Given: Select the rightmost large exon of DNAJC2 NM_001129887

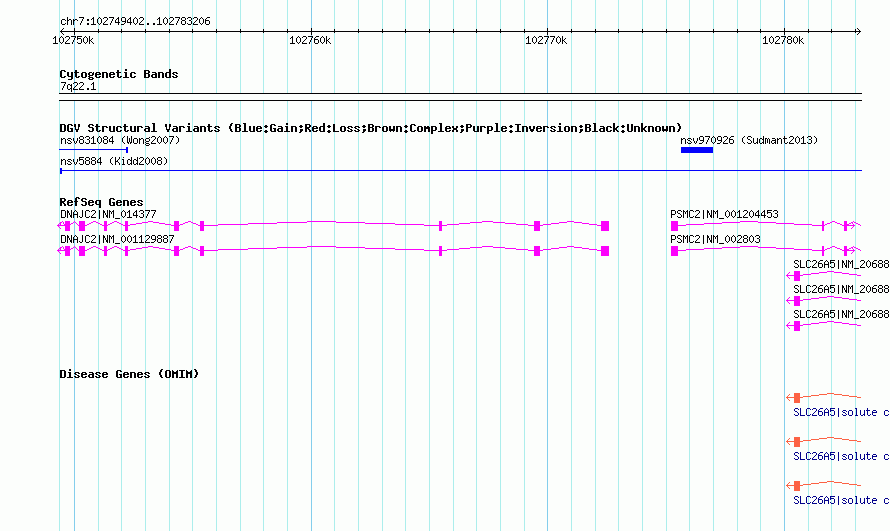Looking at the screenshot, I should [x=605, y=251].
